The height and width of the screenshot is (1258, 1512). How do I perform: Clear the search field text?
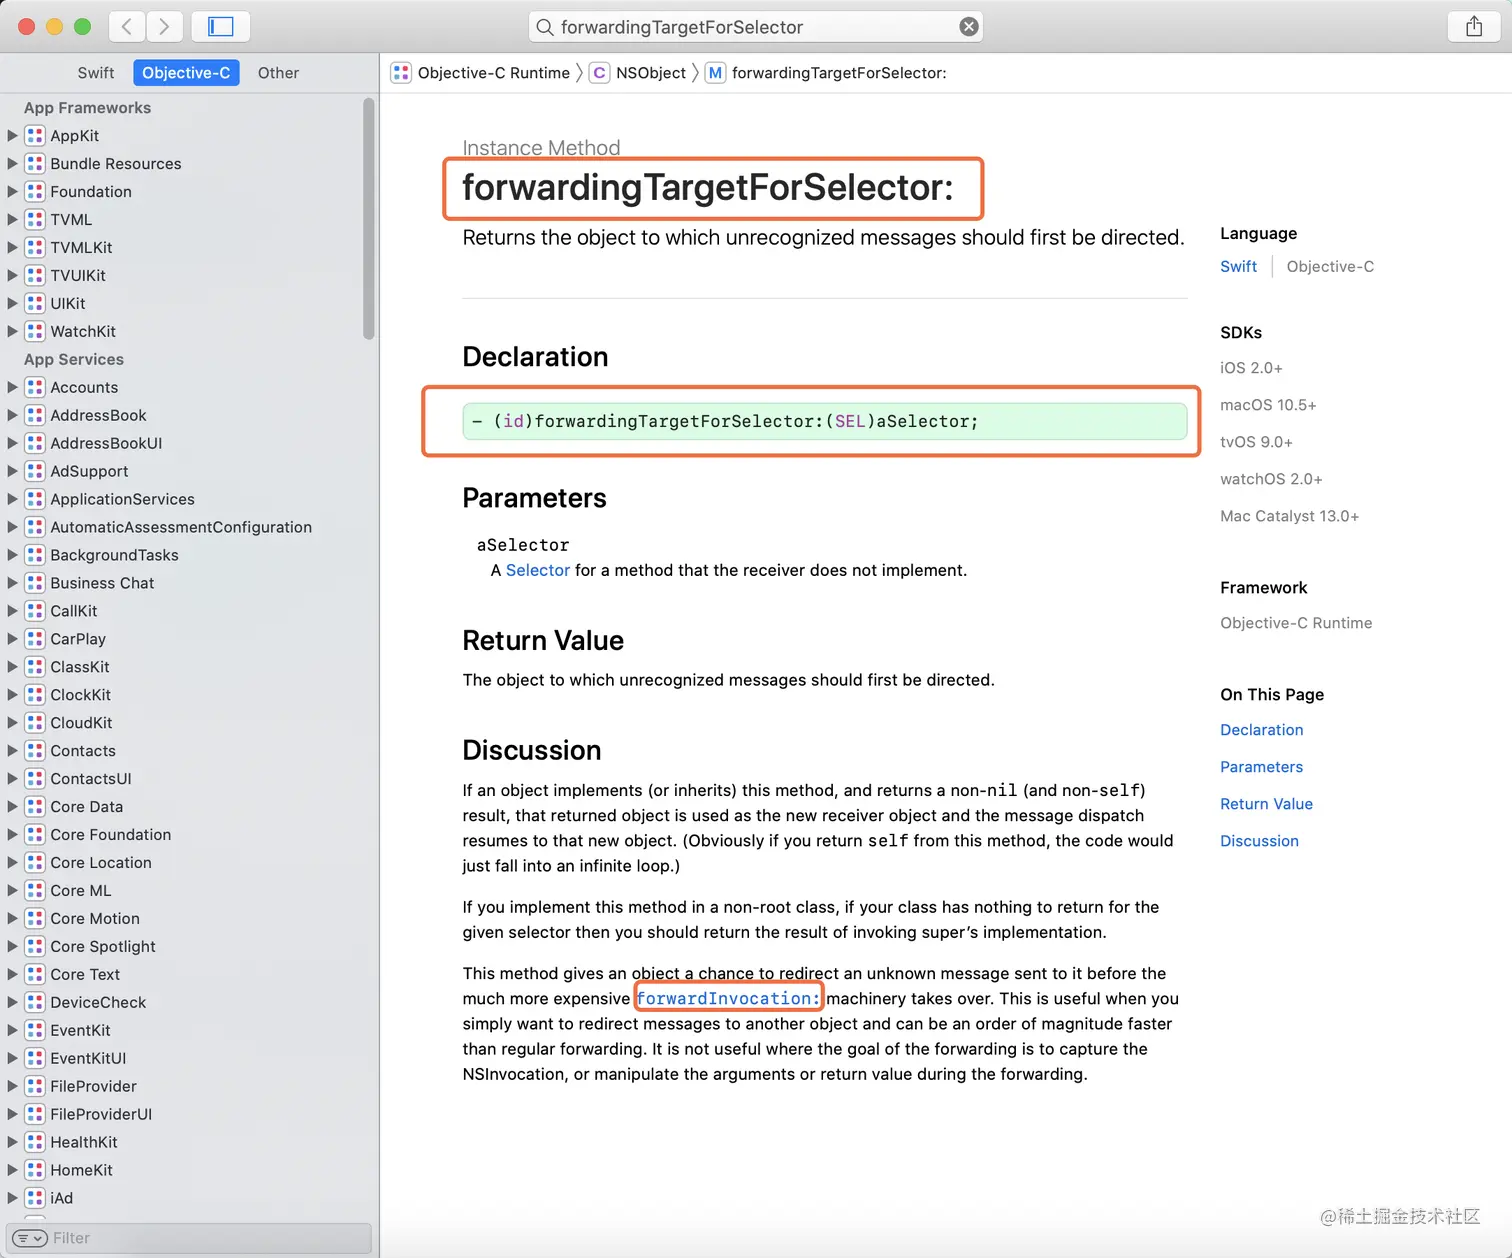tap(968, 27)
